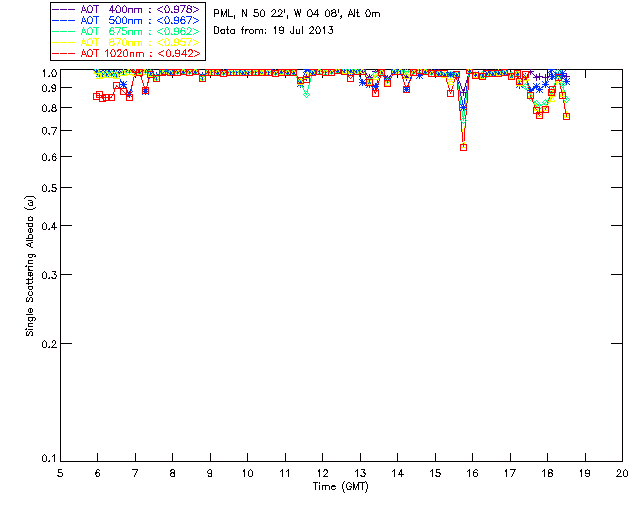Screen dimensions: 640x512
Task: Click the y-axis tick label '0.4'
Action: (49, 226)
